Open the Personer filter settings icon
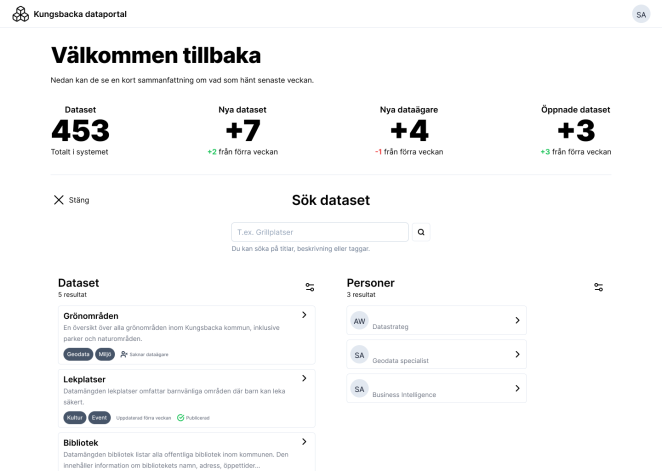The image size is (662, 471). [598, 287]
